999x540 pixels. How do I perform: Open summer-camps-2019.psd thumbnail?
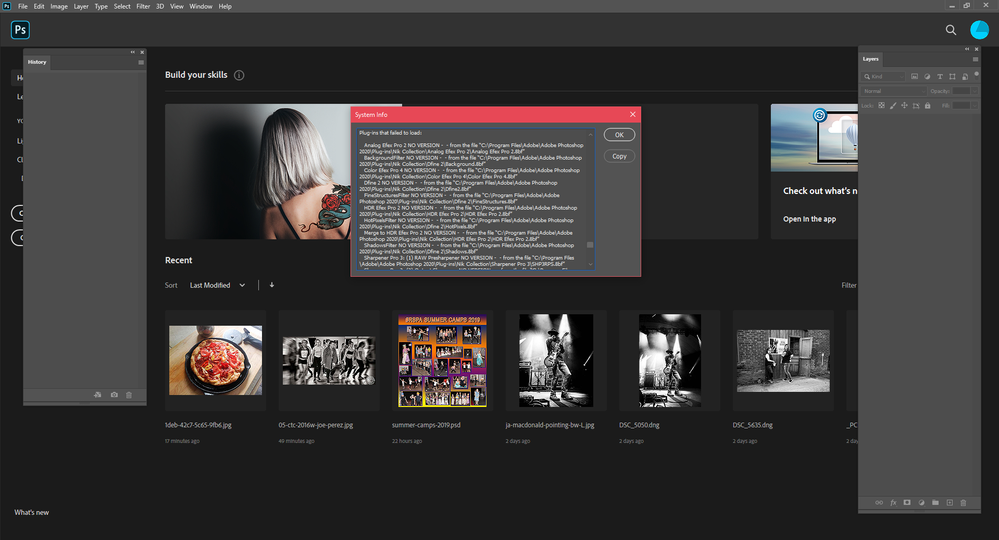(442, 360)
